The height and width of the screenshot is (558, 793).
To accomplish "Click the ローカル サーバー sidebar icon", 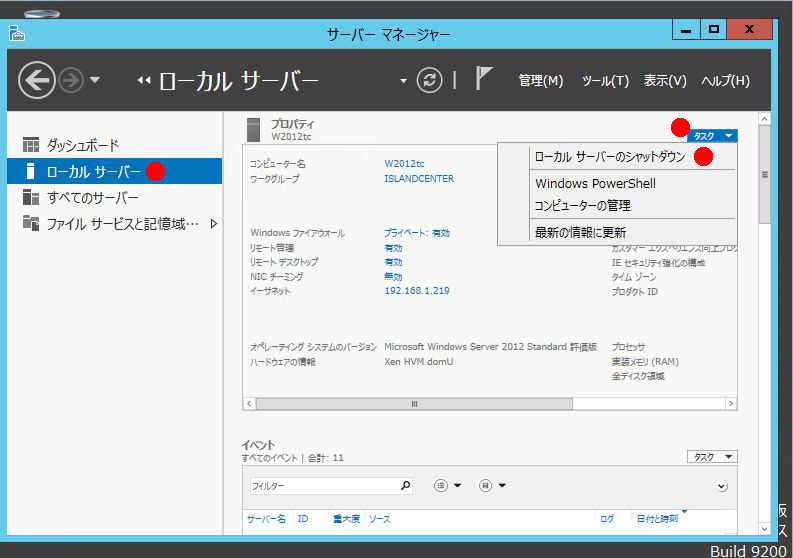I will (30, 171).
